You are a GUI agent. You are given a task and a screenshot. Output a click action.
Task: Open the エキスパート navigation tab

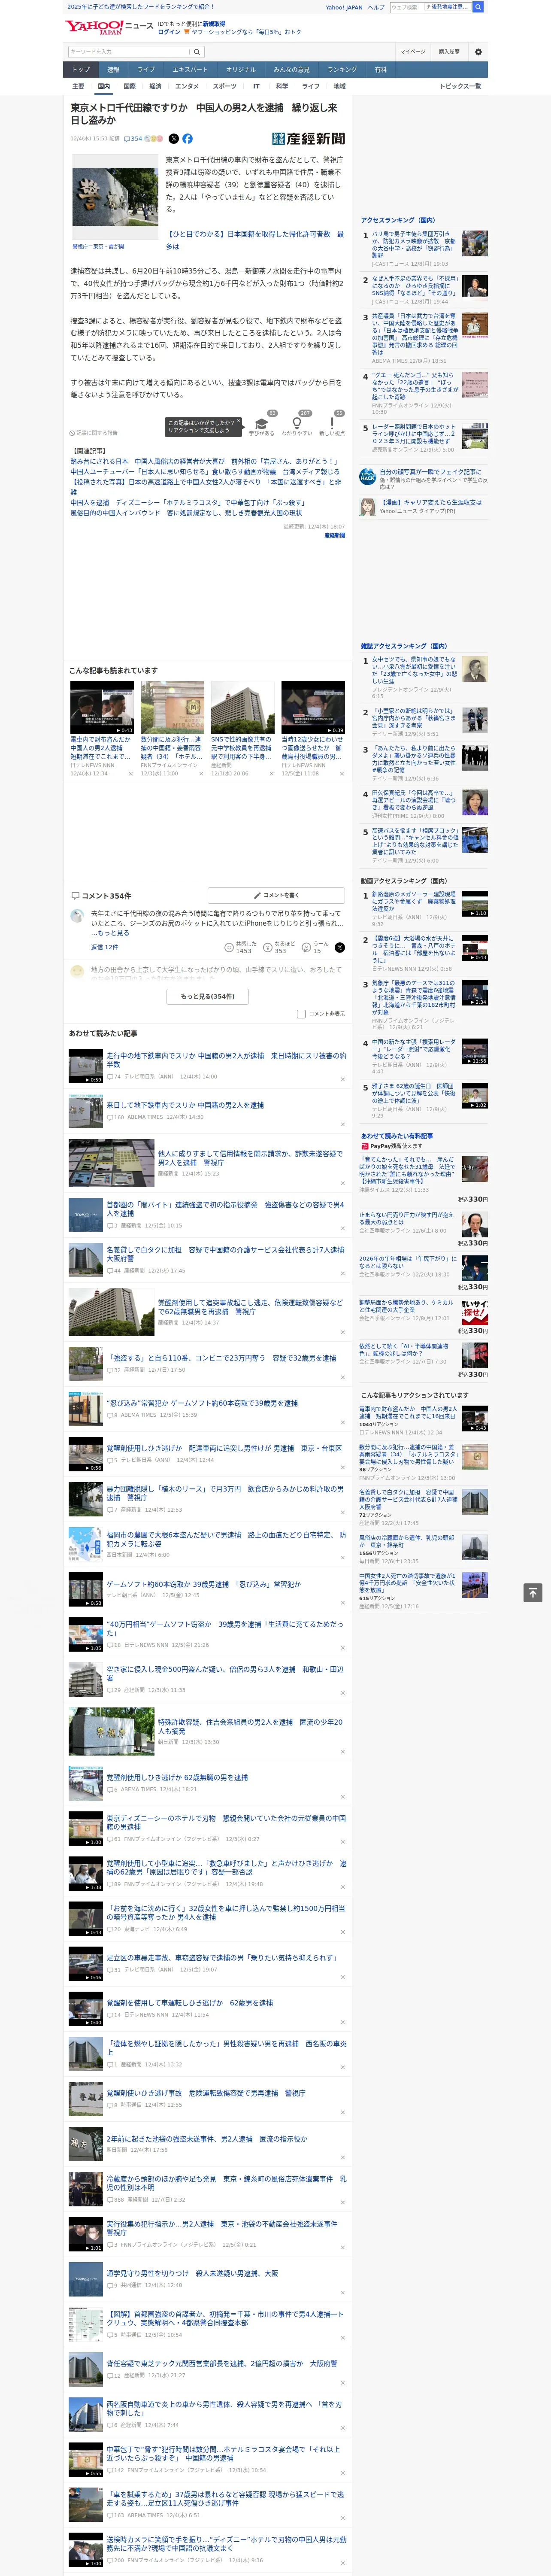click(190, 70)
